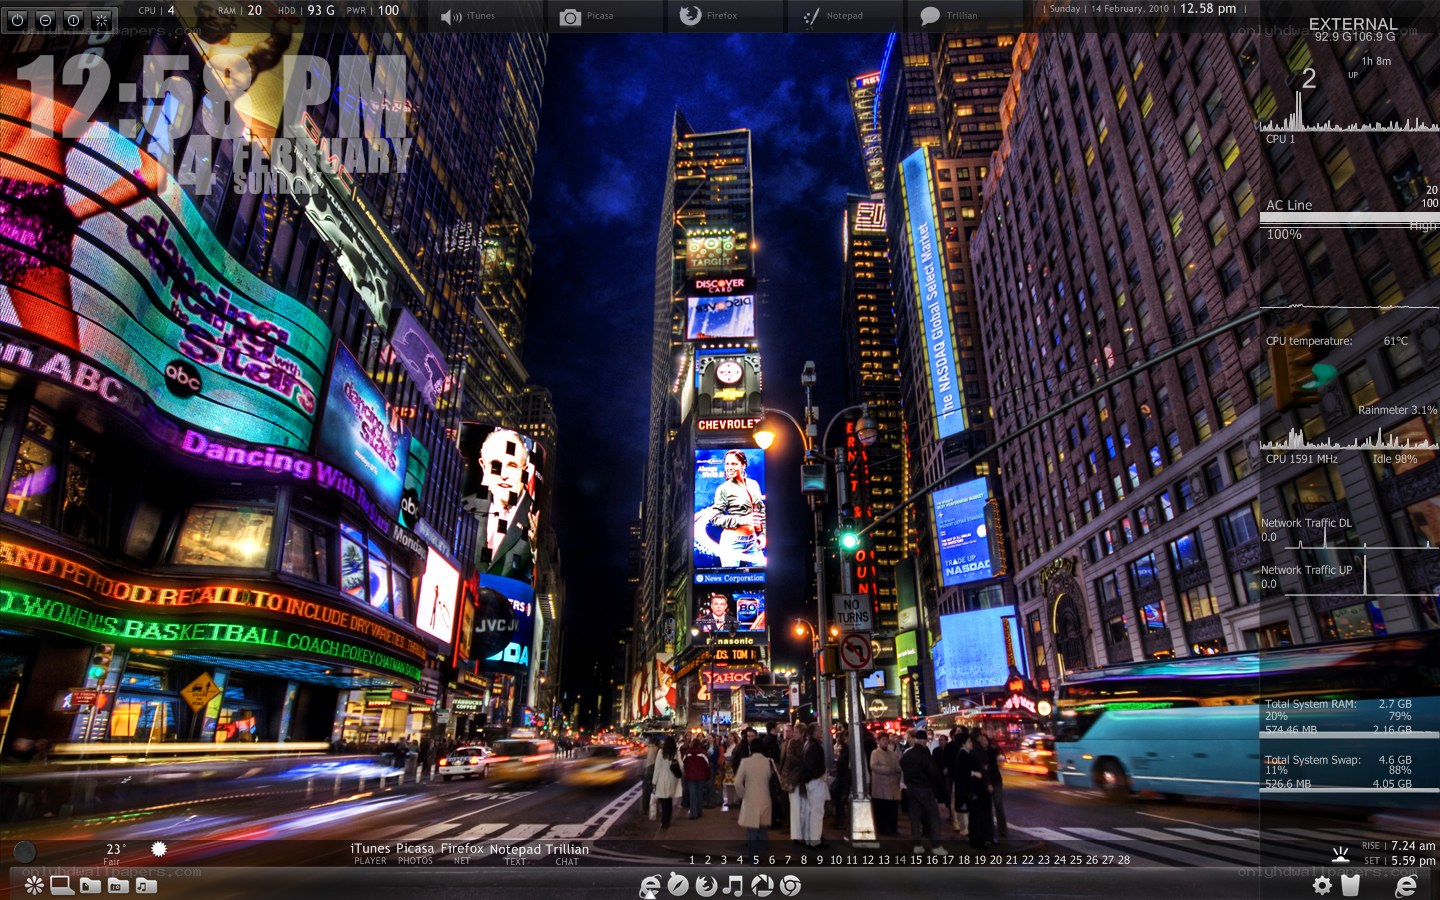Click the Trillian CHAT launcher label
This screenshot has width=1440, height=900.
[x=567, y=854]
